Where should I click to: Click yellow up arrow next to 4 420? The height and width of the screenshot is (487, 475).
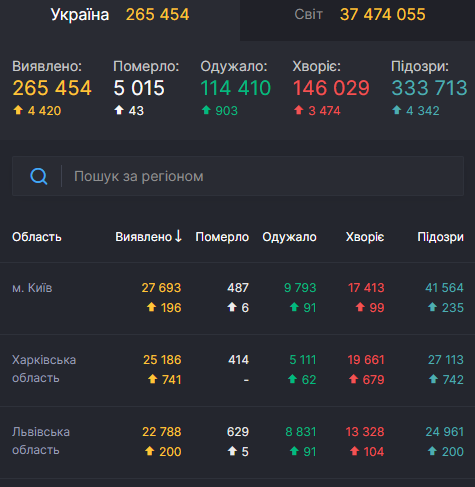coord(18,110)
